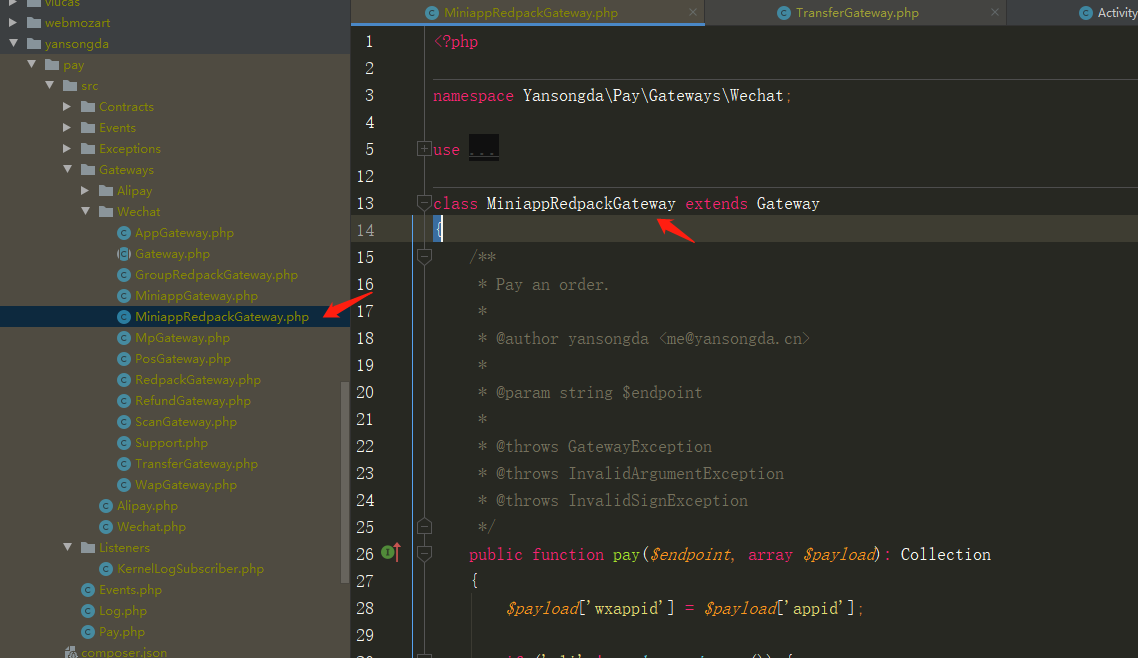Expand the webmozart folder

(x=13, y=22)
